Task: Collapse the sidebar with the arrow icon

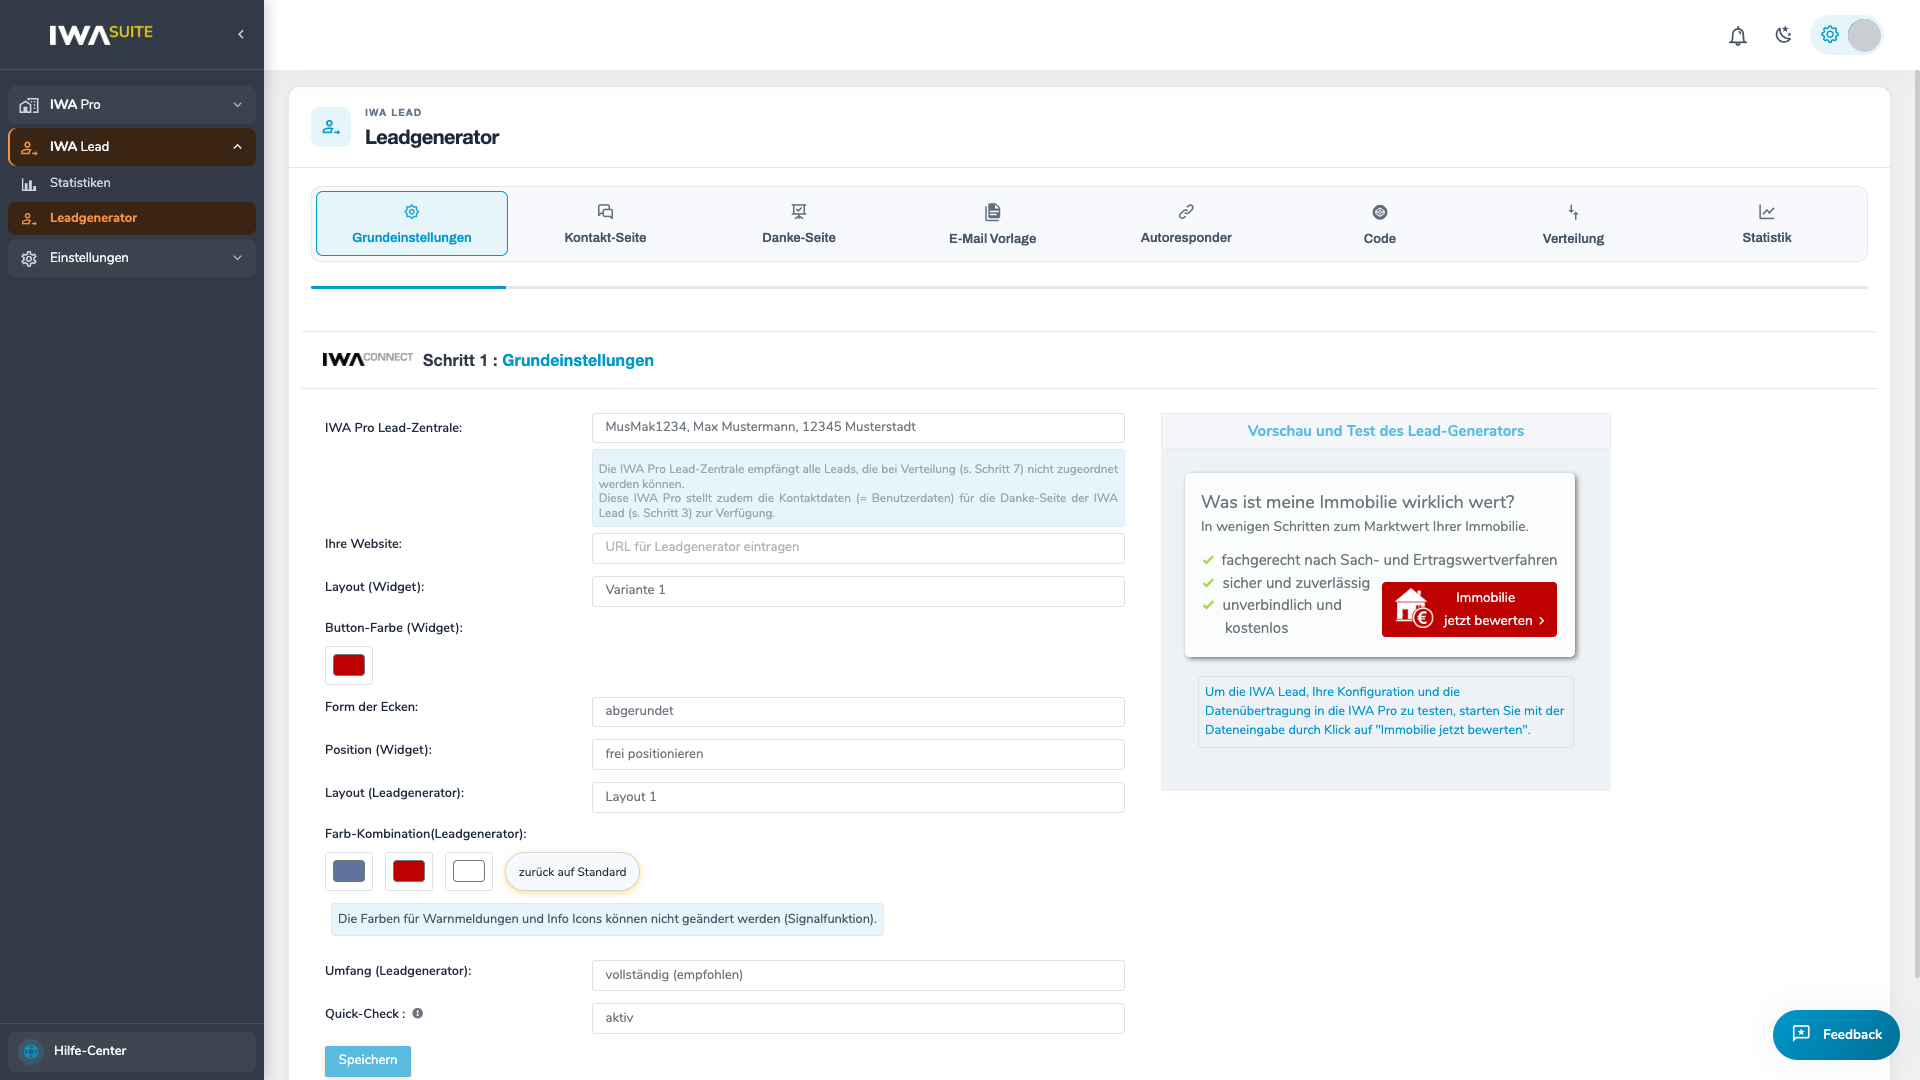Action: [x=241, y=34]
